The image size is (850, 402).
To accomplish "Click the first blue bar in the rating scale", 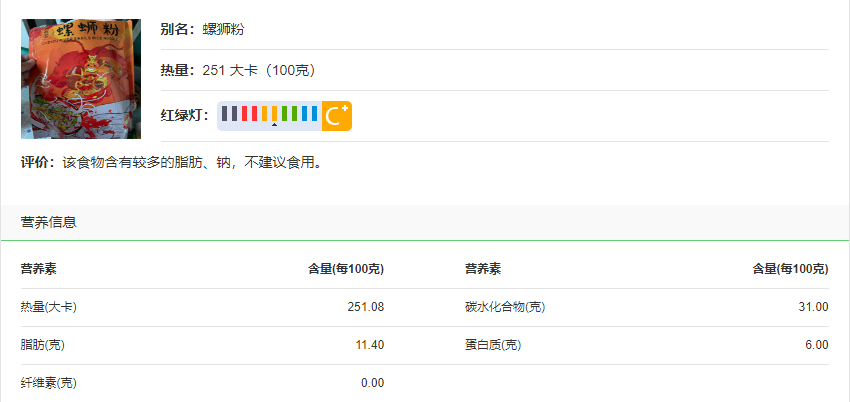I will (x=305, y=113).
